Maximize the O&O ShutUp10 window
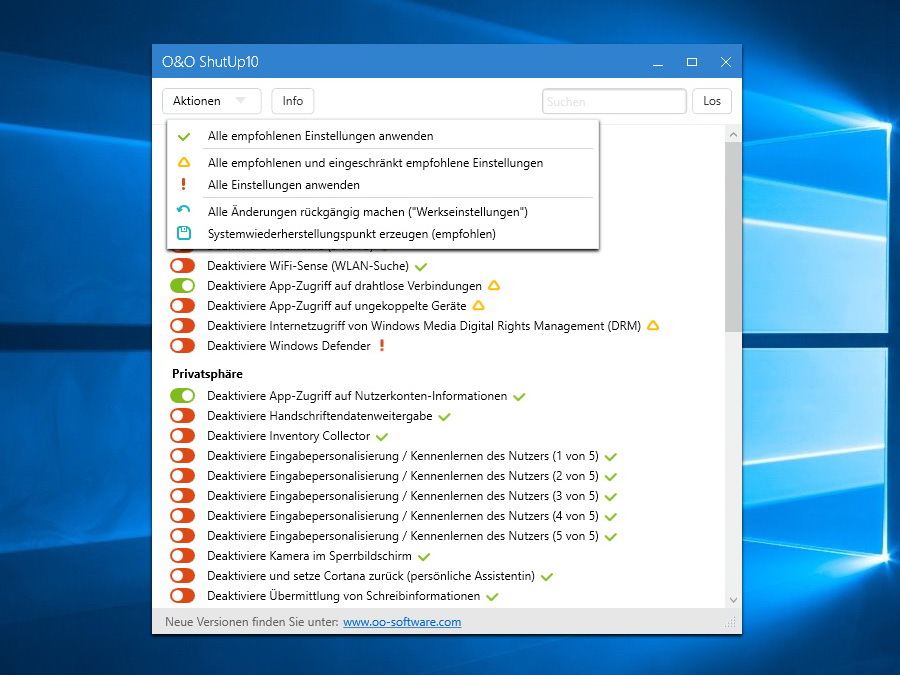This screenshot has width=900, height=675. click(692, 62)
